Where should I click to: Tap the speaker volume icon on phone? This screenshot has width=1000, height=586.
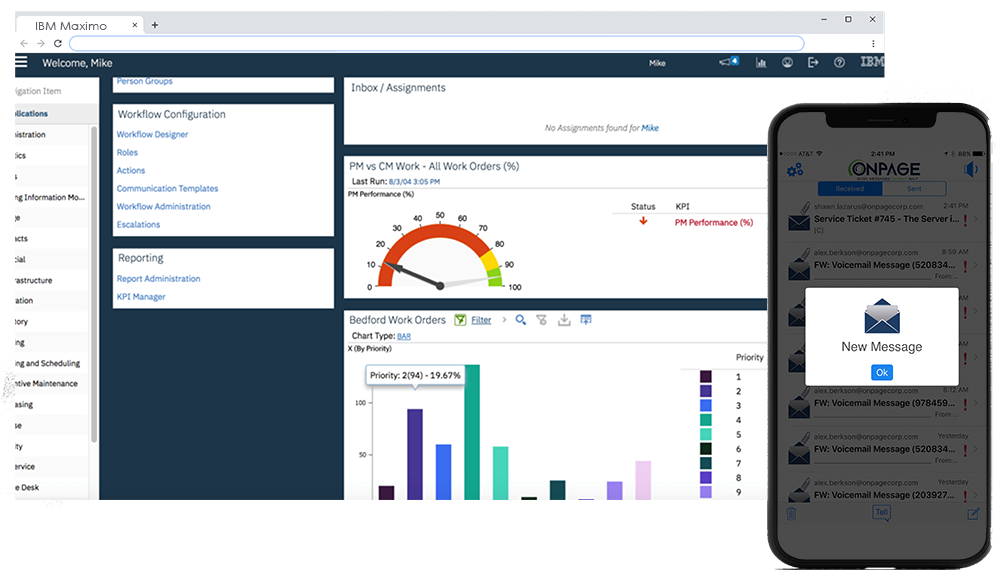pyautogui.click(x=971, y=169)
